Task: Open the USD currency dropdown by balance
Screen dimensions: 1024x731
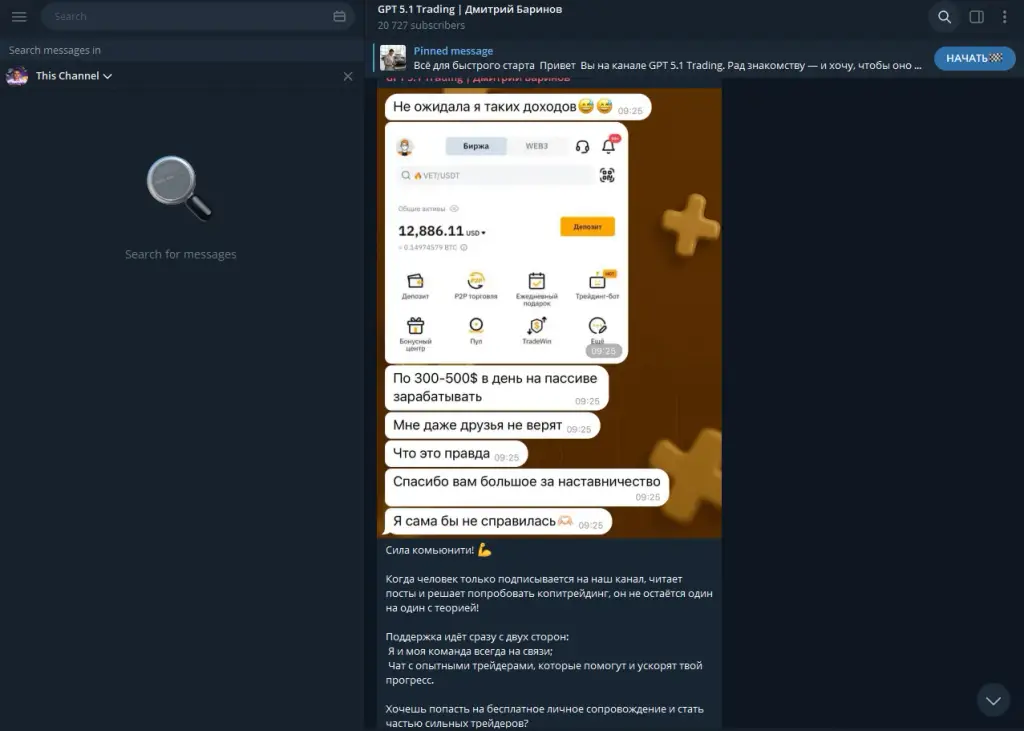Action: click(476, 233)
